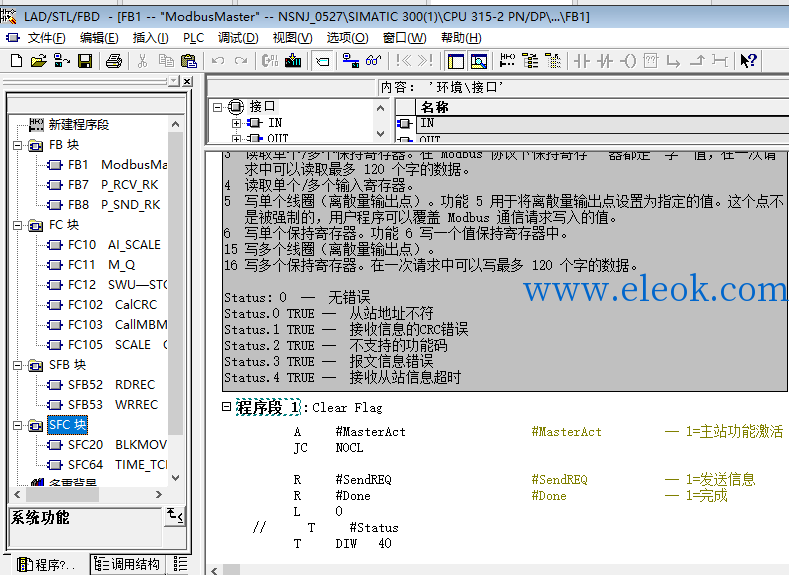Collapse 程序段 1 network
The width and height of the screenshot is (789, 575).
coord(226,406)
